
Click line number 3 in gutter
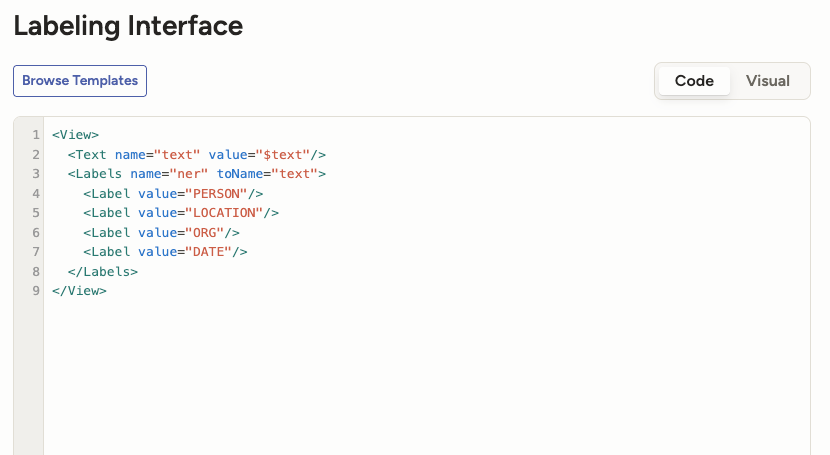tap(35, 174)
